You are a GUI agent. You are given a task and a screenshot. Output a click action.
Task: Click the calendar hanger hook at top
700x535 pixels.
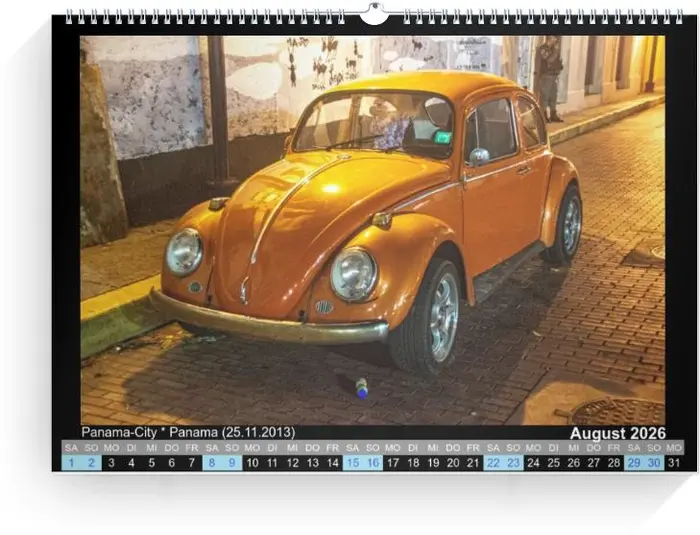[x=373, y=14]
